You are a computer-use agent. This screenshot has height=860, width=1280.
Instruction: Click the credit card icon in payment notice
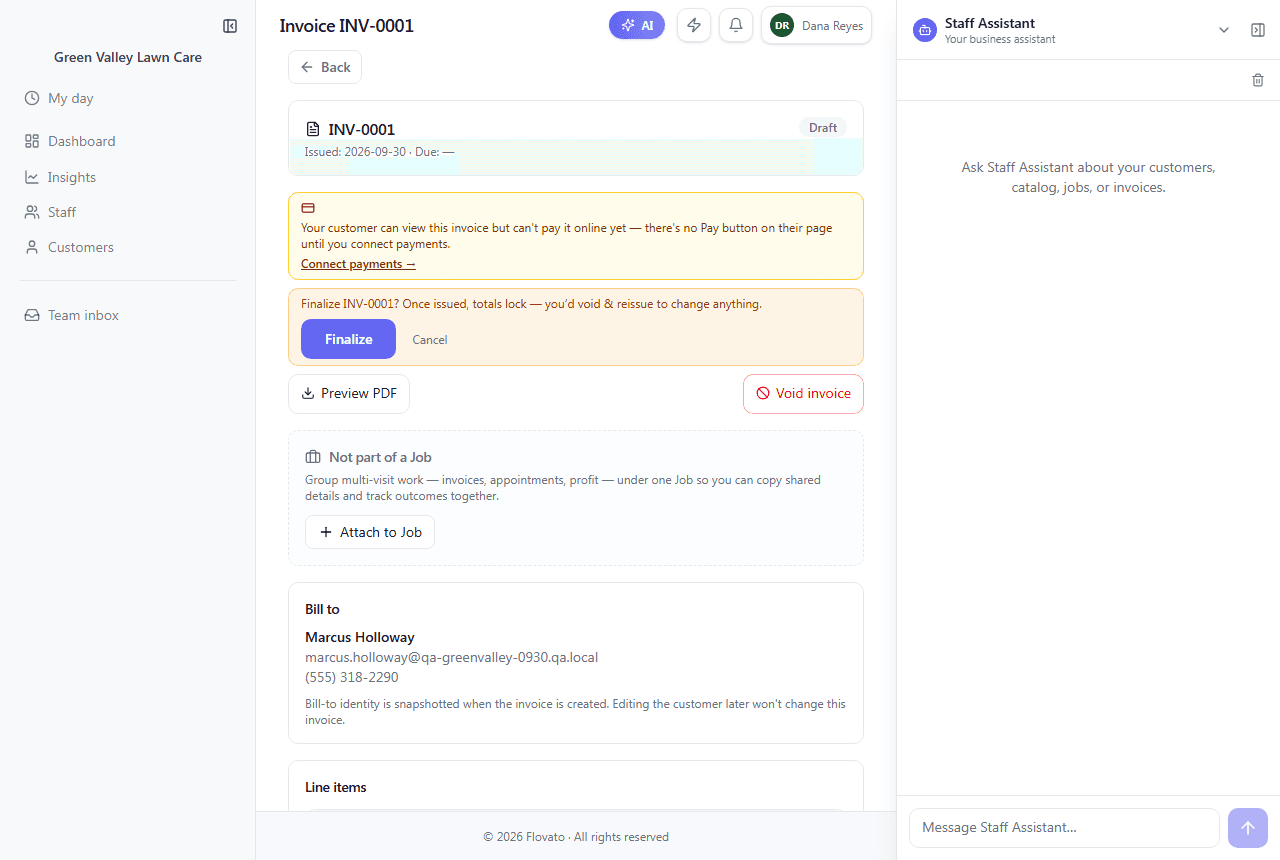[x=308, y=208]
